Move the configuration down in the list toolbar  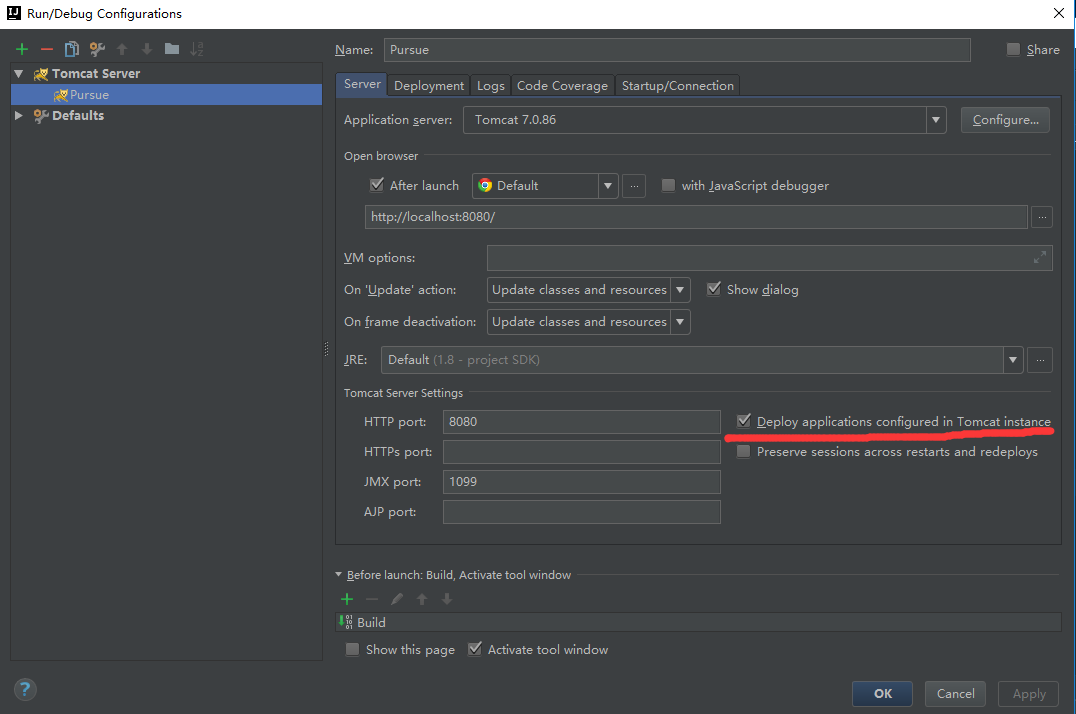click(x=147, y=49)
